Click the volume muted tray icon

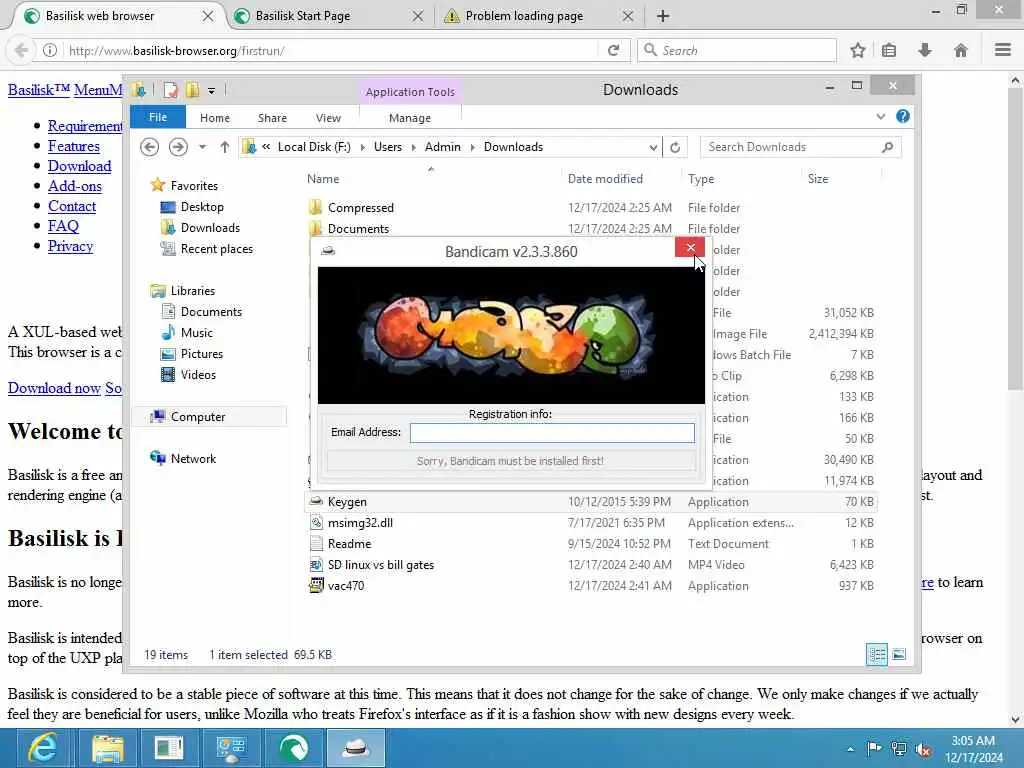pyautogui.click(x=923, y=749)
